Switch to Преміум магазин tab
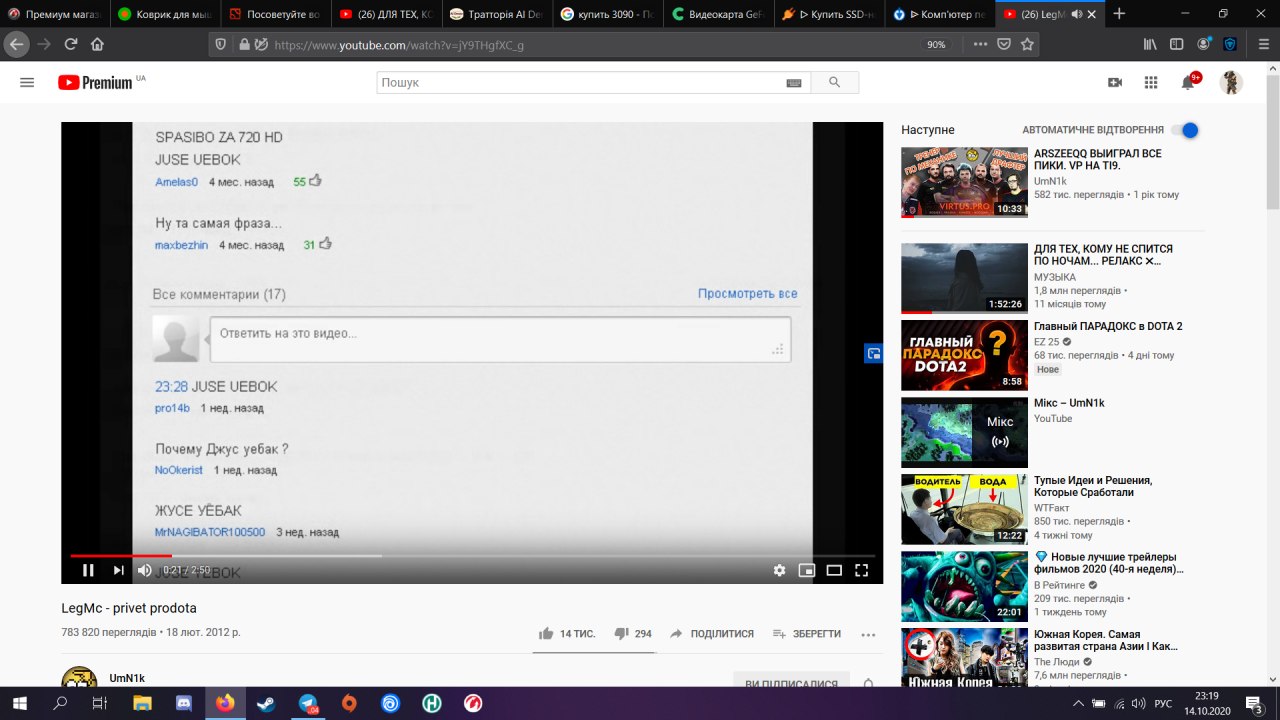This screenshot has height=720, width=1280. tap(54, 14)
